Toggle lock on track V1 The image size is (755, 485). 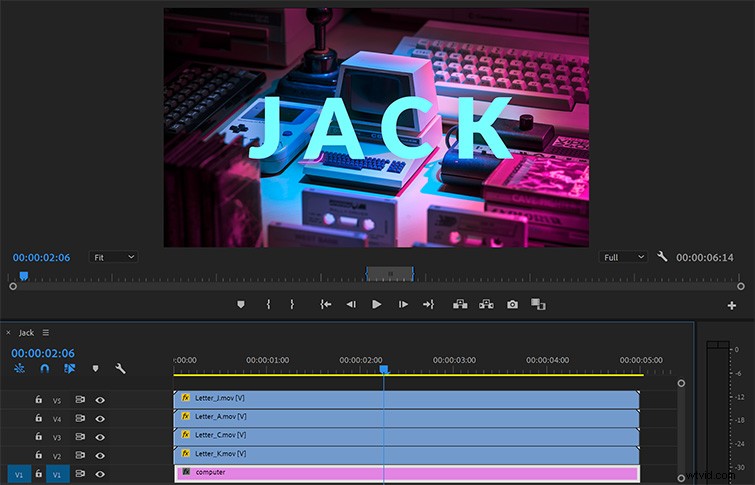click(38, 474)
